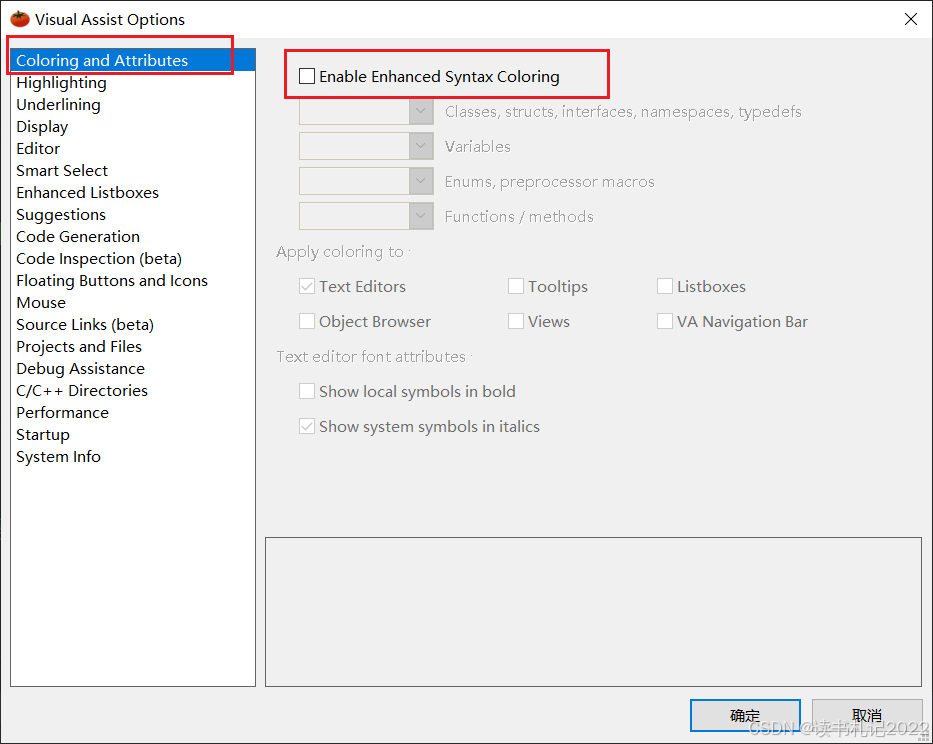Open the Underlining options page
Viewport: 933px width, 744px height.
click(133, 104)
